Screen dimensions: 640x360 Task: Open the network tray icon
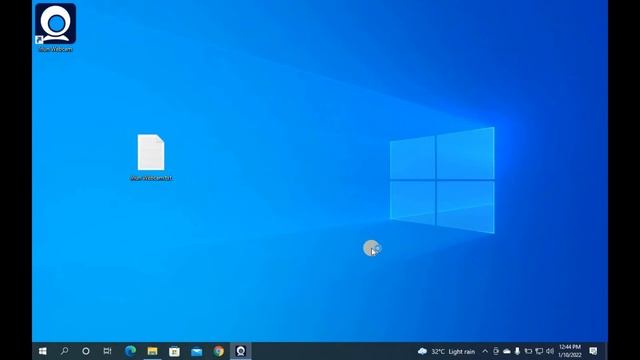point(539,351)
